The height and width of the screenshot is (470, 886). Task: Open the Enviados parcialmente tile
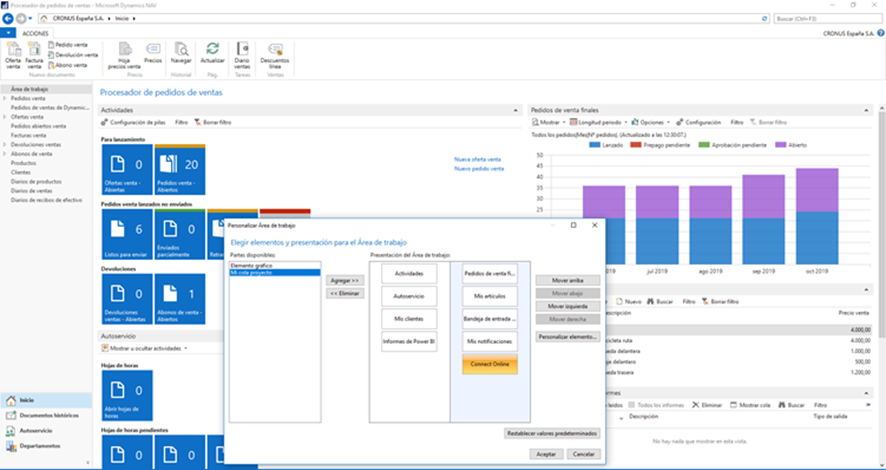point(180,234)
